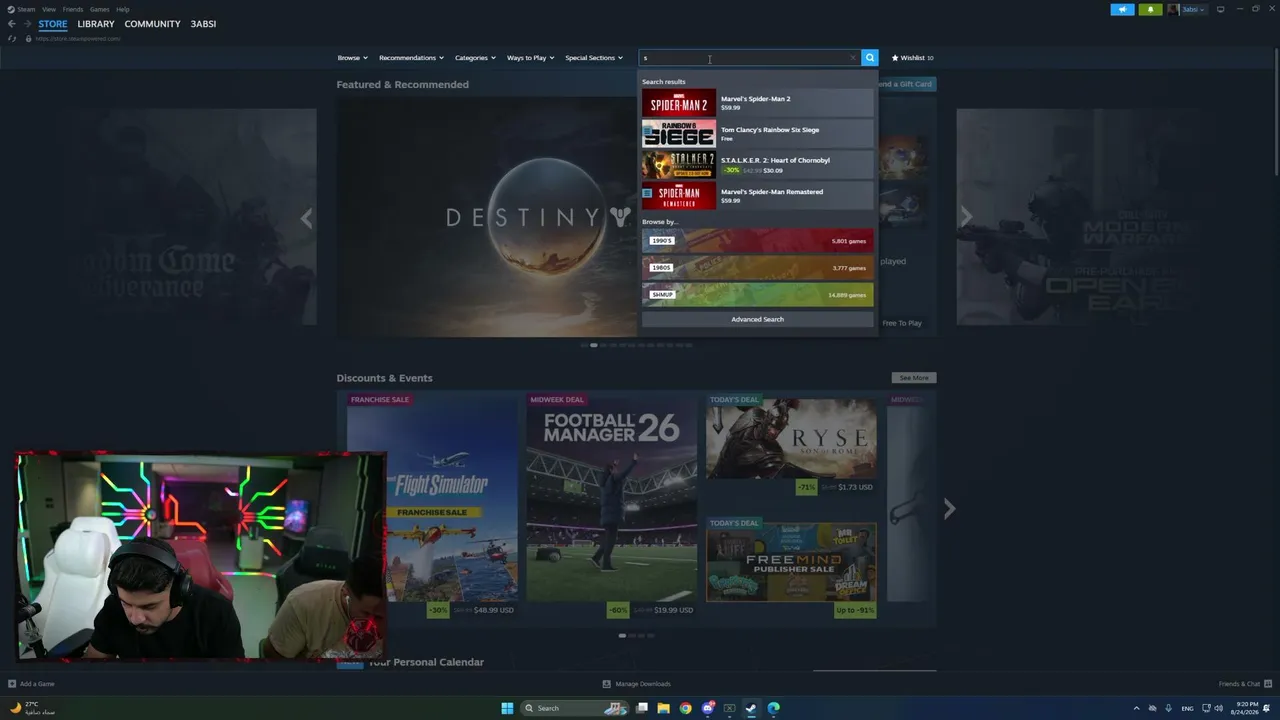This screenshot has height=720, width=1280.
Task: Browse by the Shmup tag
Action: 757,295
